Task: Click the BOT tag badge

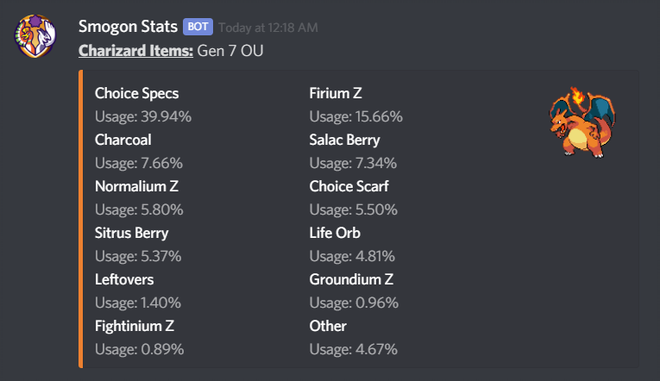Action: [197, 27]
